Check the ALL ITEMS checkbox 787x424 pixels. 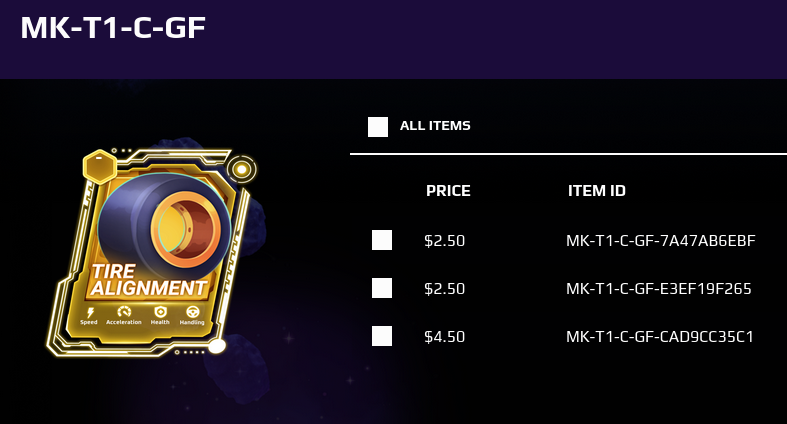(x=378, y=127)
